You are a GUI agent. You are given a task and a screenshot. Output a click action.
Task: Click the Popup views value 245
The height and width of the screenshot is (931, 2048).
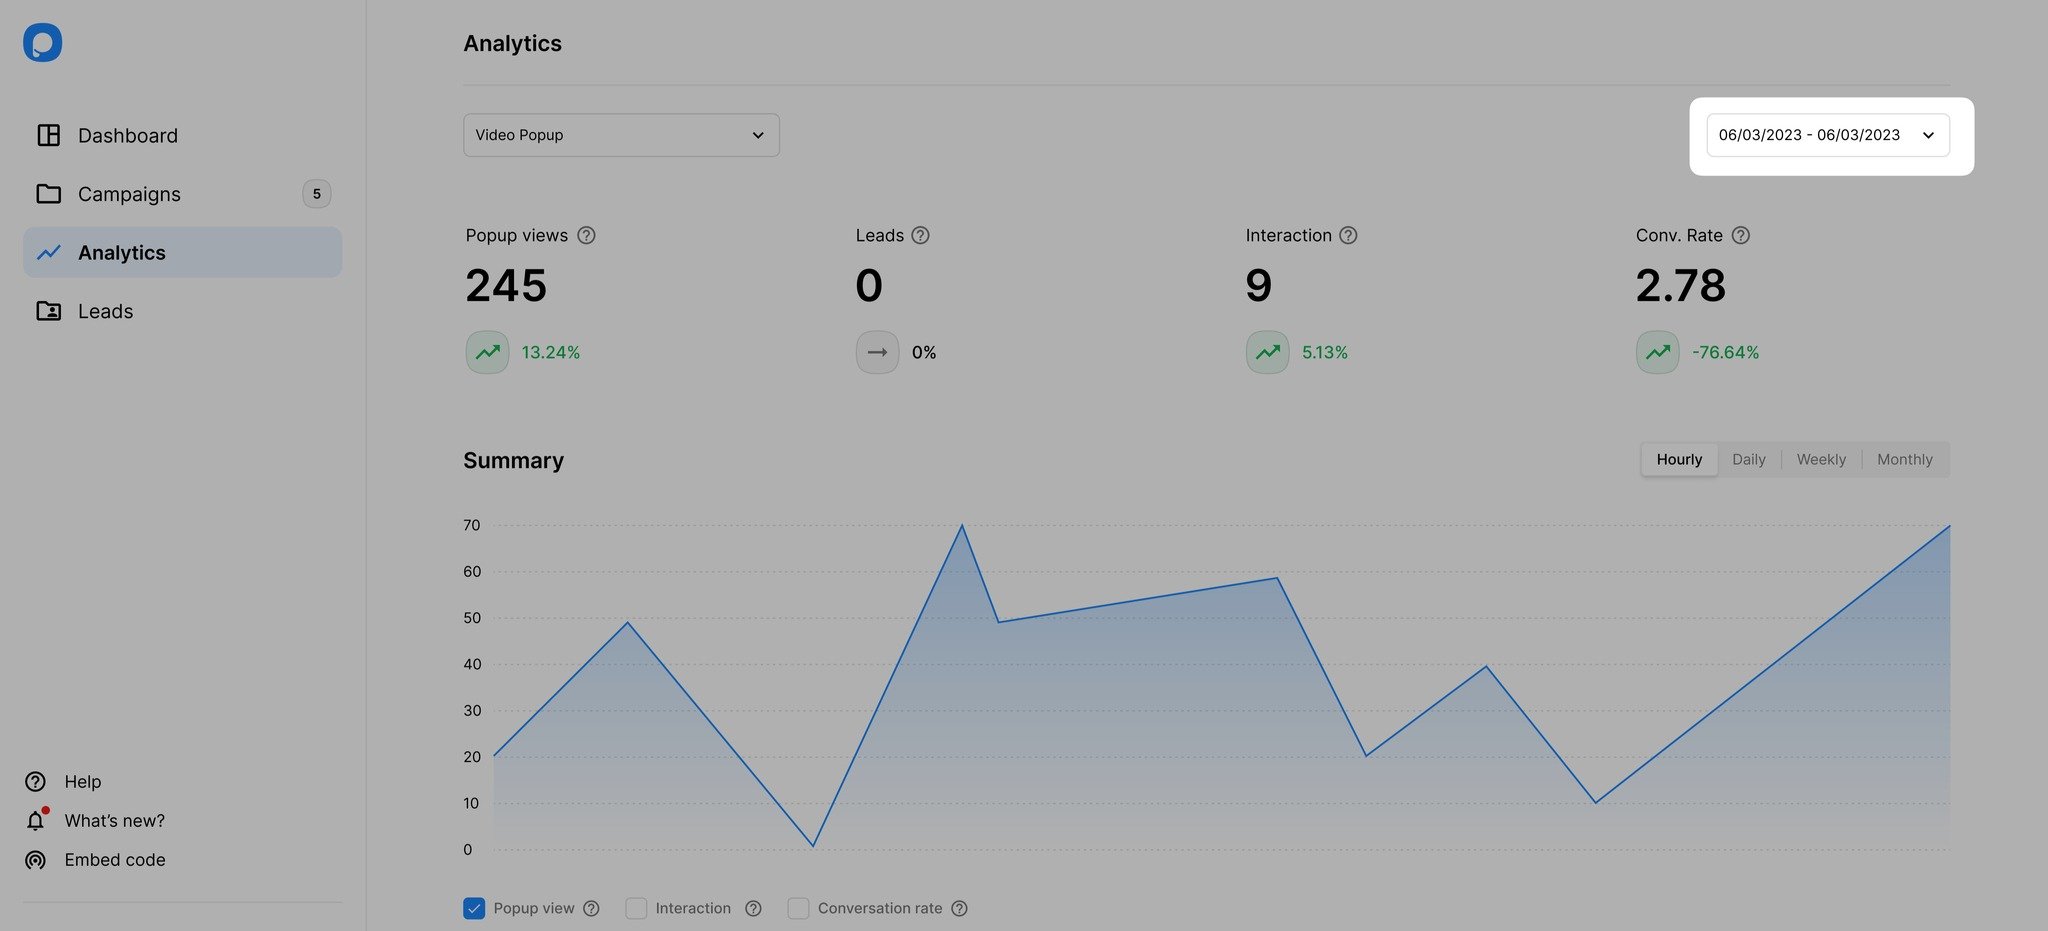tap(506, 285)
